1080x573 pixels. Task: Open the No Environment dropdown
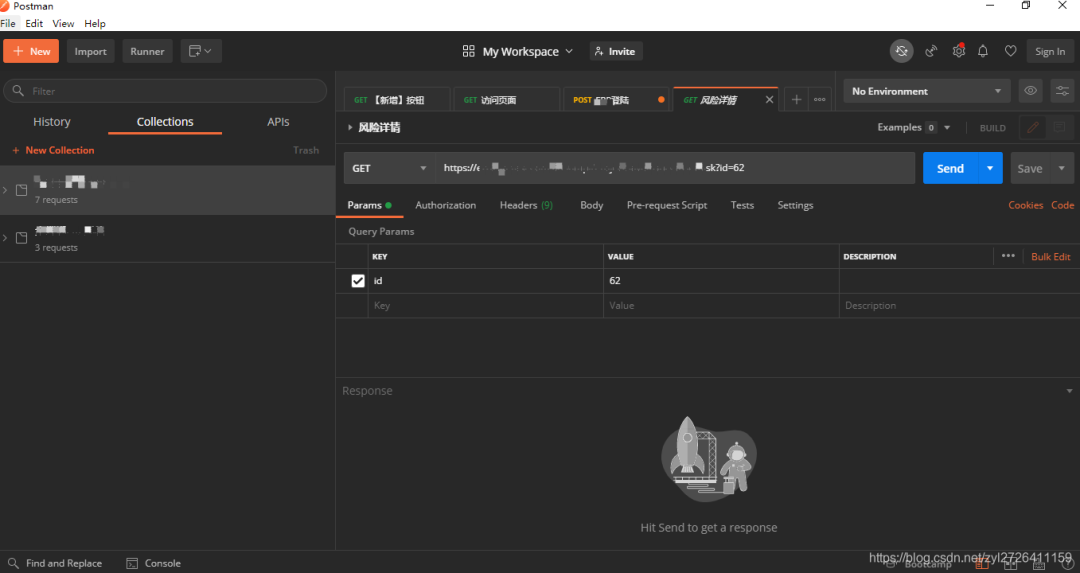pos(926,91)
